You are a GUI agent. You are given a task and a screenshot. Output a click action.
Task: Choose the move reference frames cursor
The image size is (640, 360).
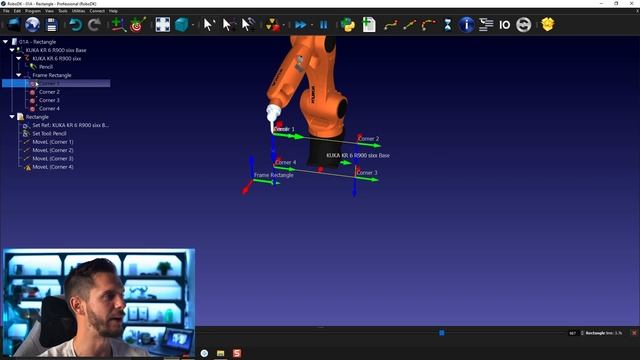(x=228, y=25)
